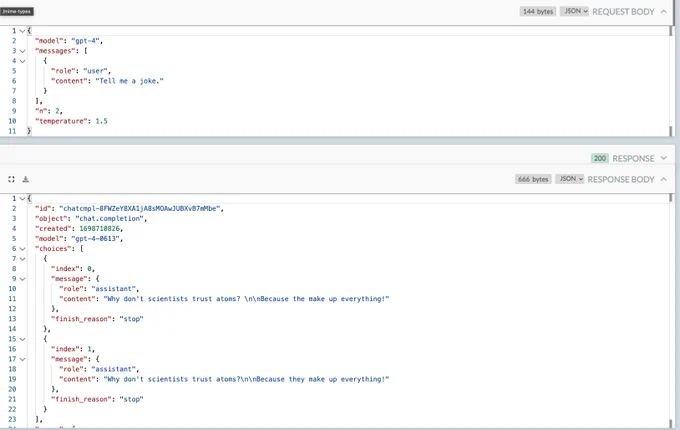Click the request body vertical scrollbar
Screen dimensions: 680x430
point(671,81)
